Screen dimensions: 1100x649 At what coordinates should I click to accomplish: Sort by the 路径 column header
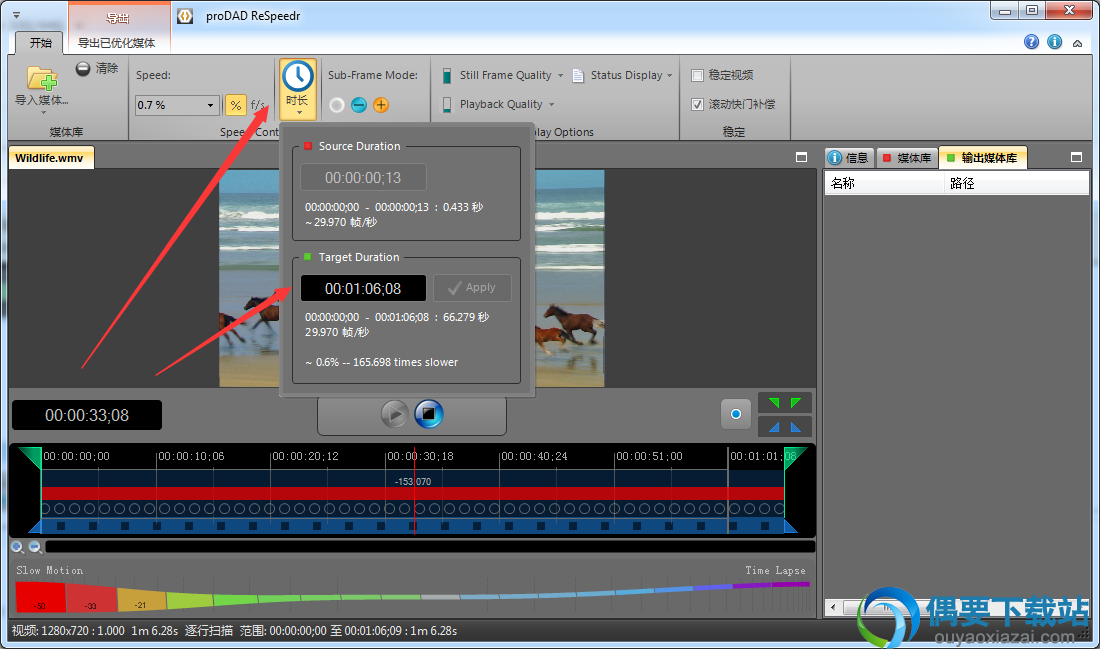pos(1017,183)
